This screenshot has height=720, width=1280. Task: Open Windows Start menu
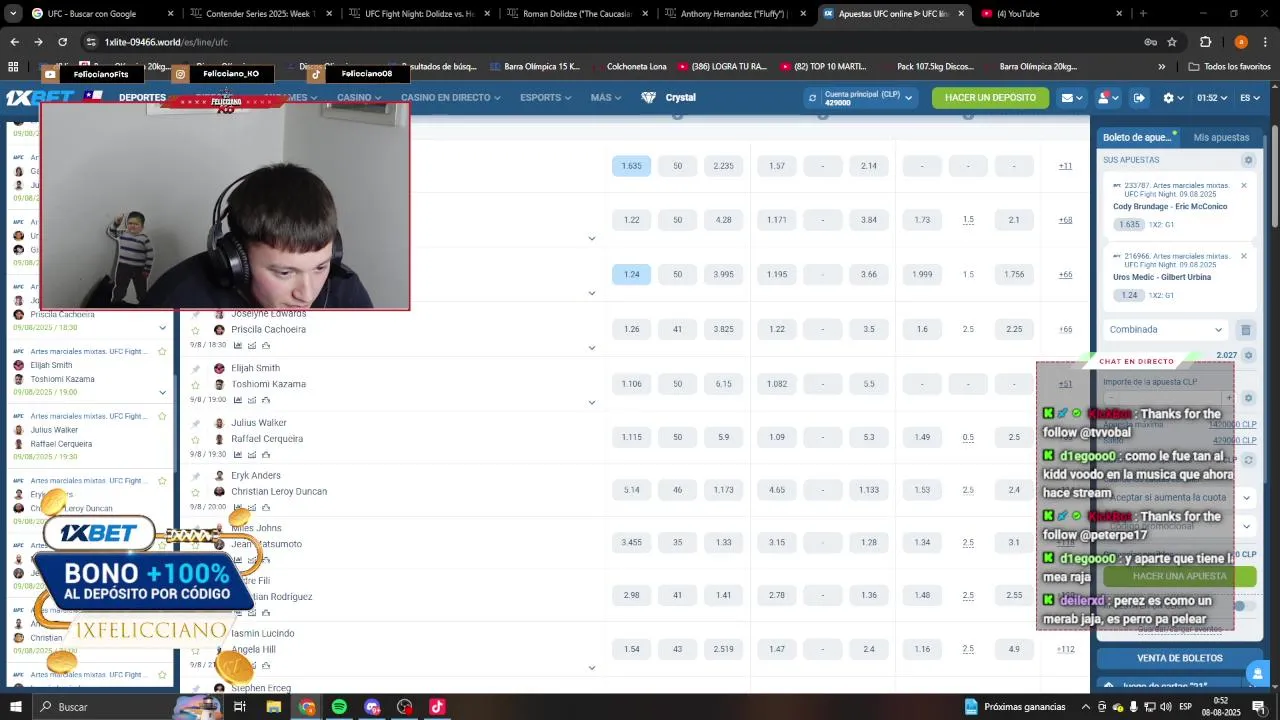pos(15,707)
